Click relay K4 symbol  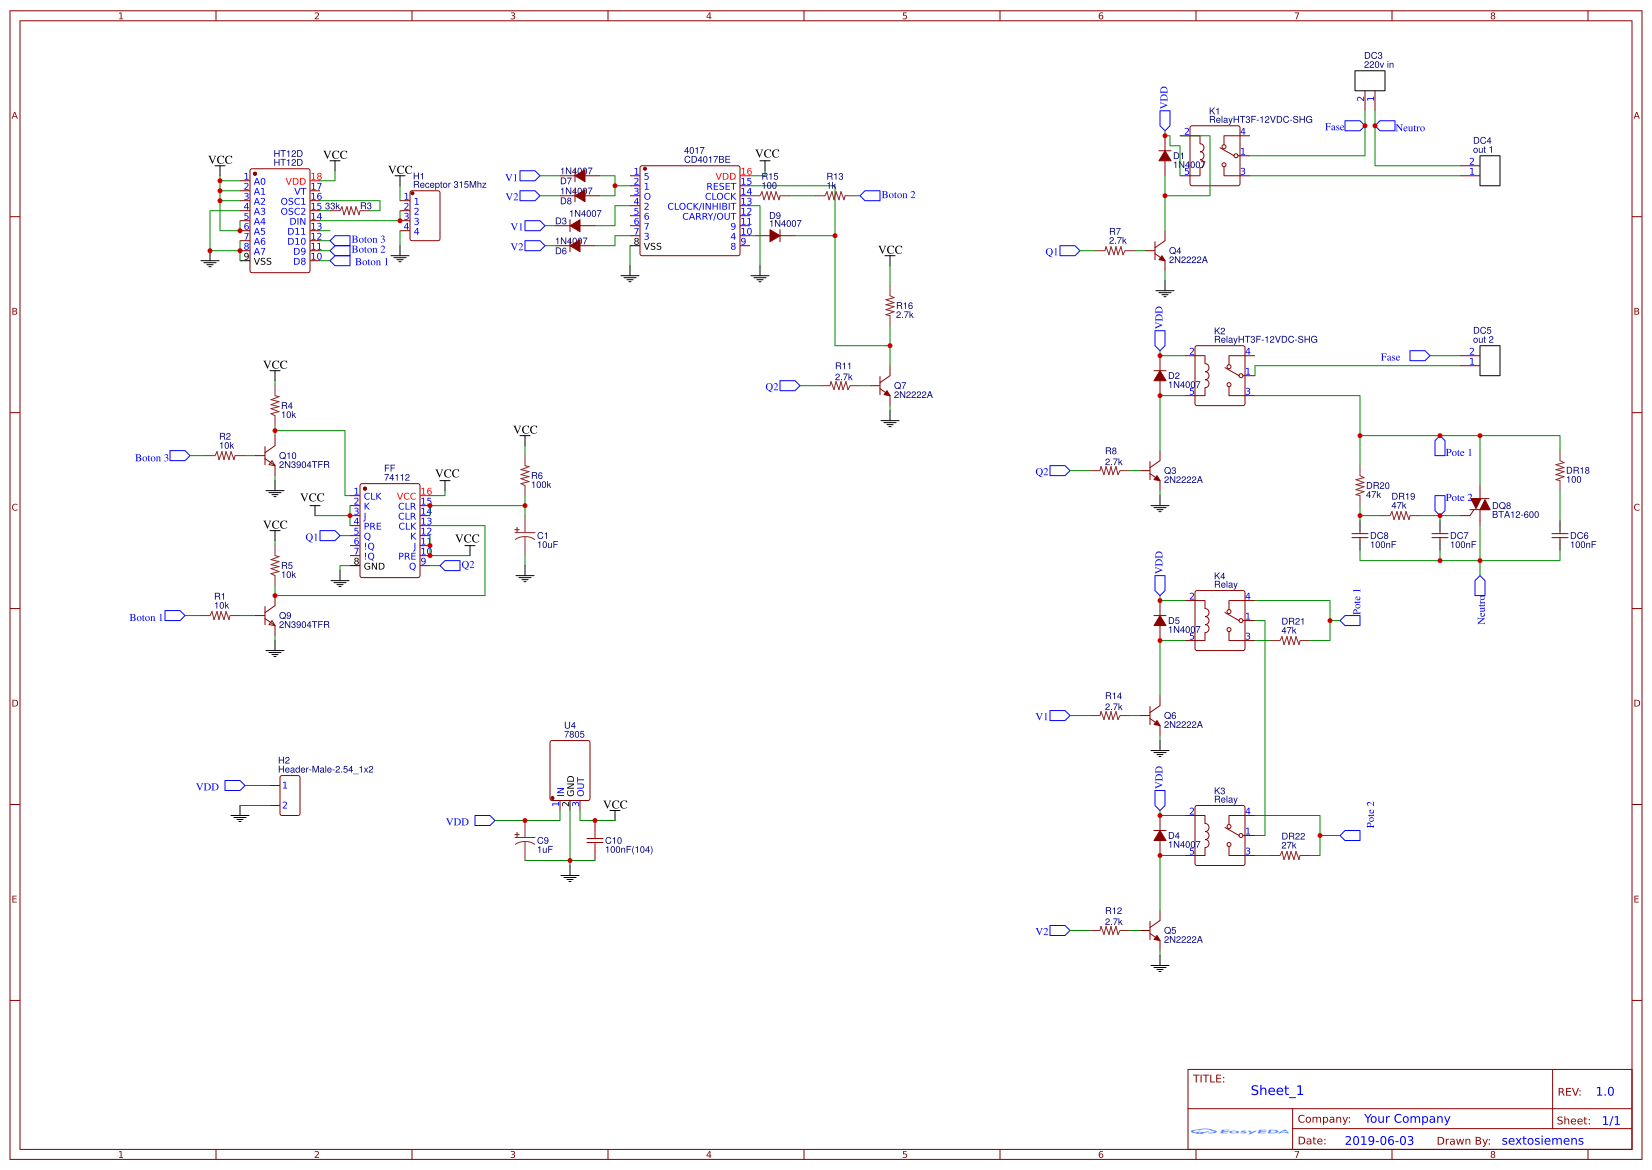click(x=1220, y=620)
